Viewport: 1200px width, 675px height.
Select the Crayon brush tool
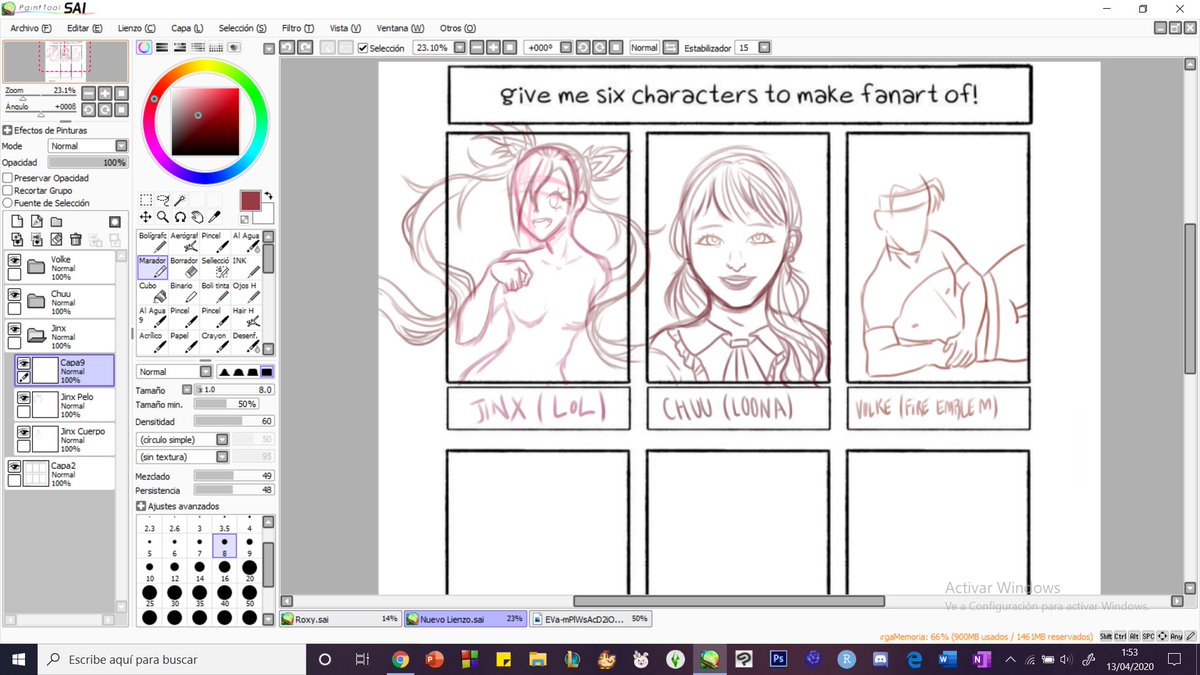point(214,342)
